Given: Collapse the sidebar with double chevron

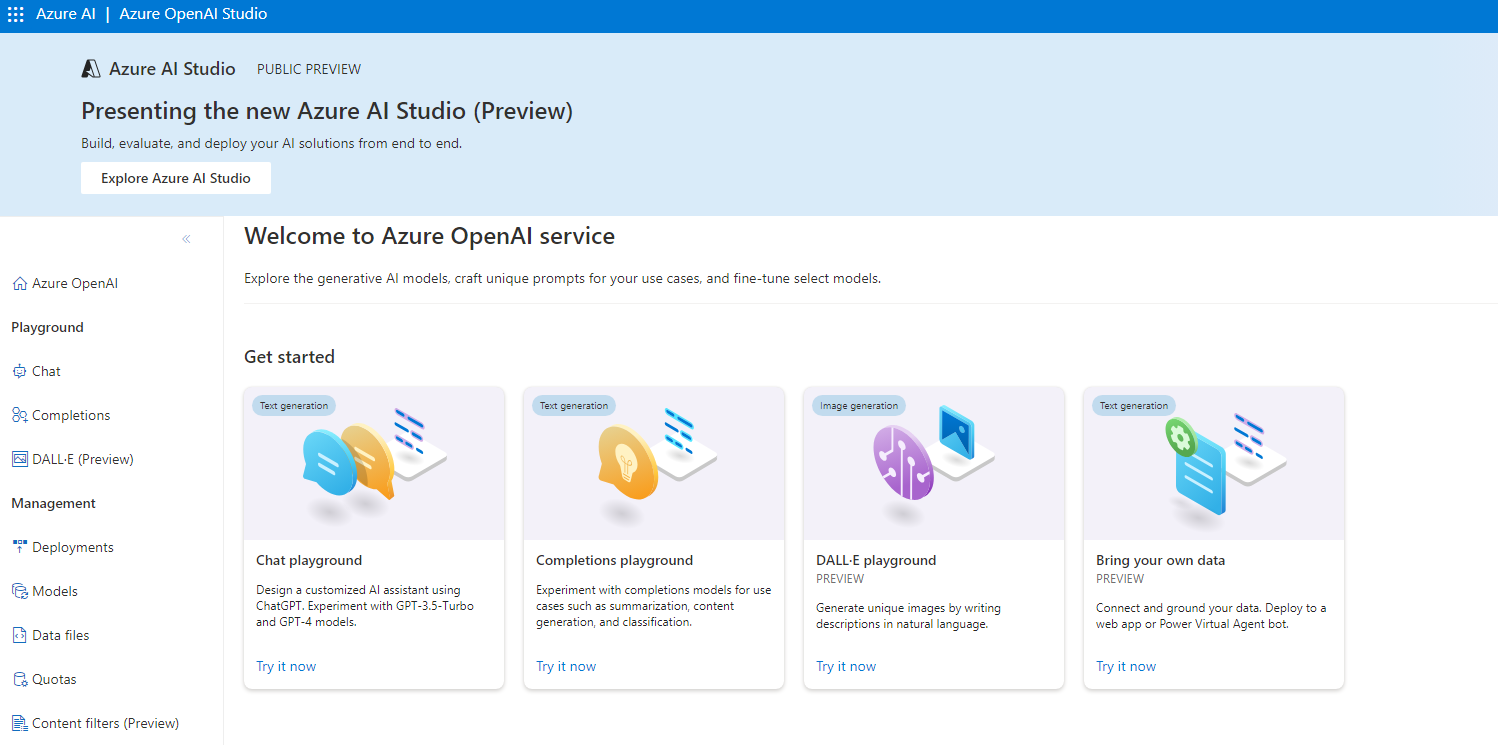Looking at the screenshot, I should click(x=186, y=239).
